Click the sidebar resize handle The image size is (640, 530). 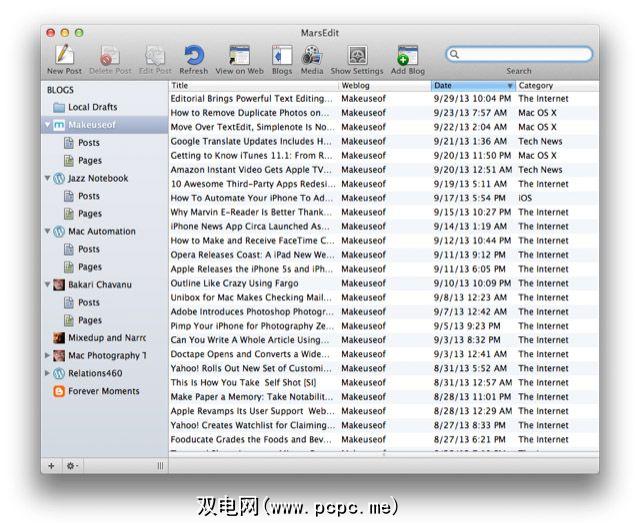[x=160, y=466]
